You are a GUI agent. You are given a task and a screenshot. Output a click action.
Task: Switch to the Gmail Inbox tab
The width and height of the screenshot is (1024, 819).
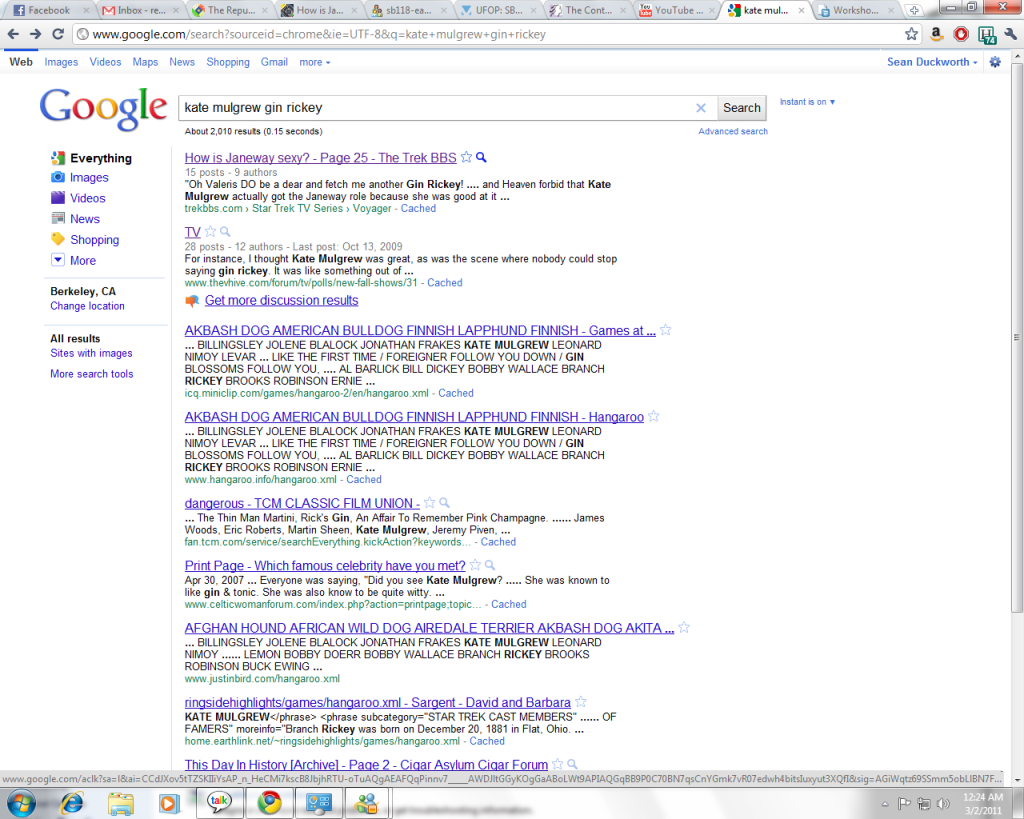tap(140, 10)
